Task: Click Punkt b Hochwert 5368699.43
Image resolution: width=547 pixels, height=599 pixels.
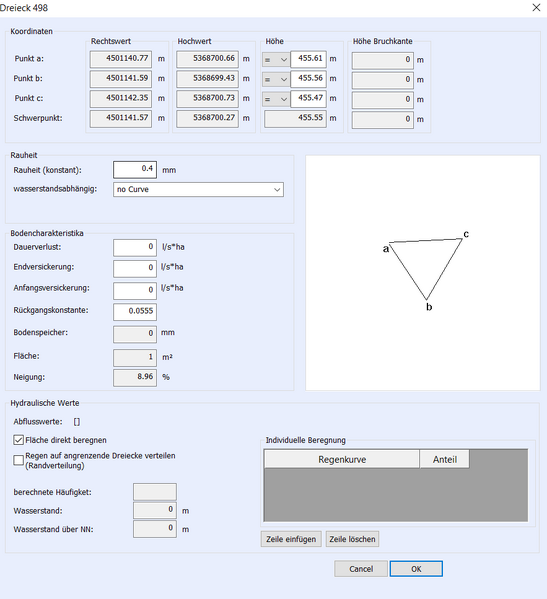Action: click(x=207, y=79)
